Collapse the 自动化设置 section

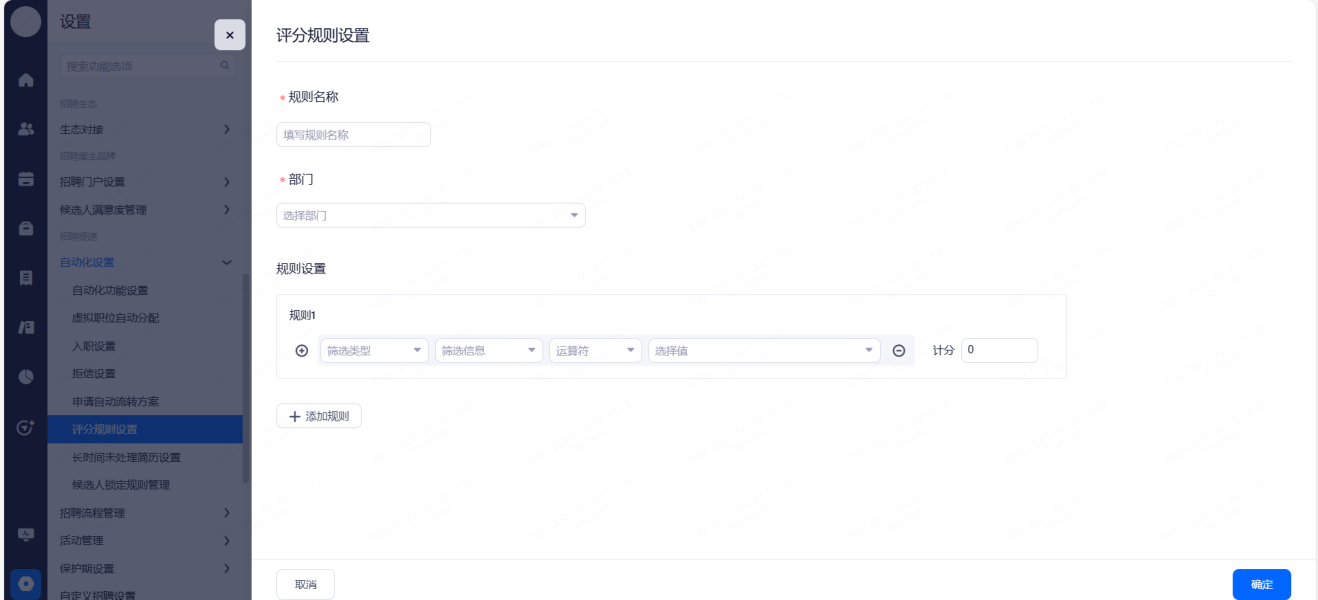click(x=226, y=263)
